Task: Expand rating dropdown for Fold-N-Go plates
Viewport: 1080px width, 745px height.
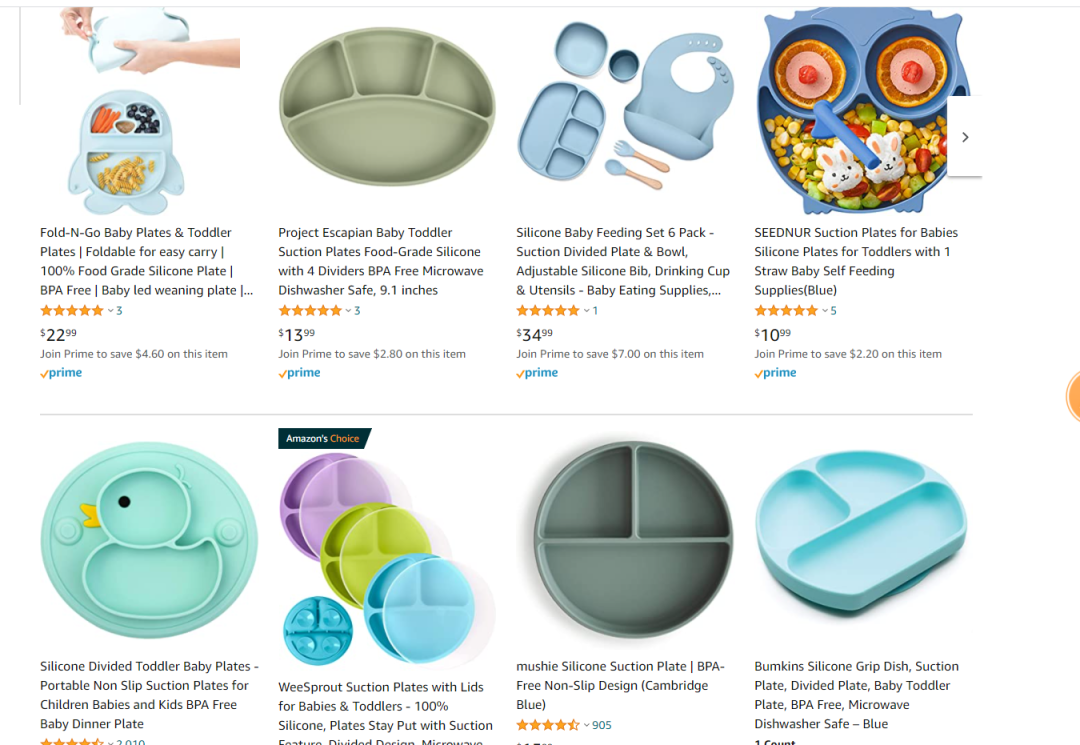Action: 111,311
